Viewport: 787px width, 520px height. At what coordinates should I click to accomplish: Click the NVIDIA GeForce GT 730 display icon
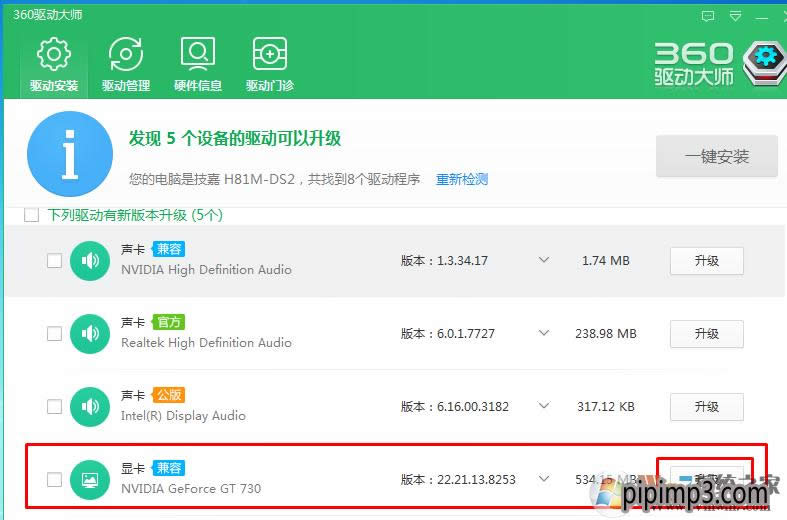click(x=90, y=480)
